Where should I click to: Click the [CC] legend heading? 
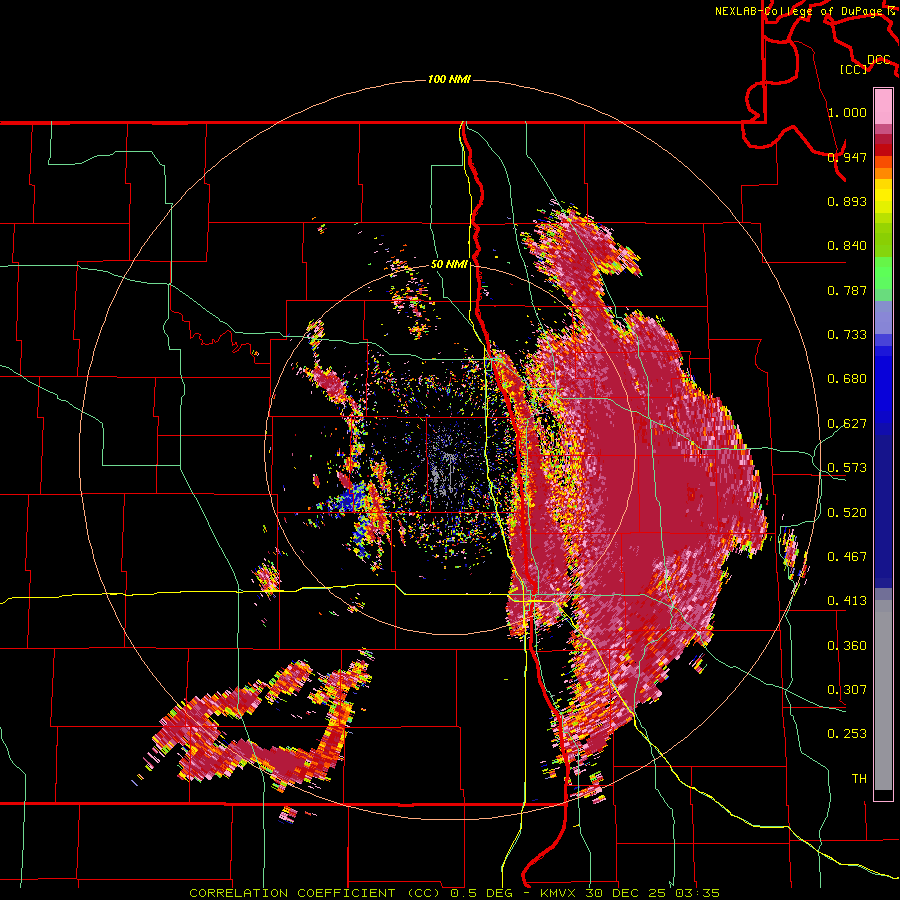(x=853, y=69)
